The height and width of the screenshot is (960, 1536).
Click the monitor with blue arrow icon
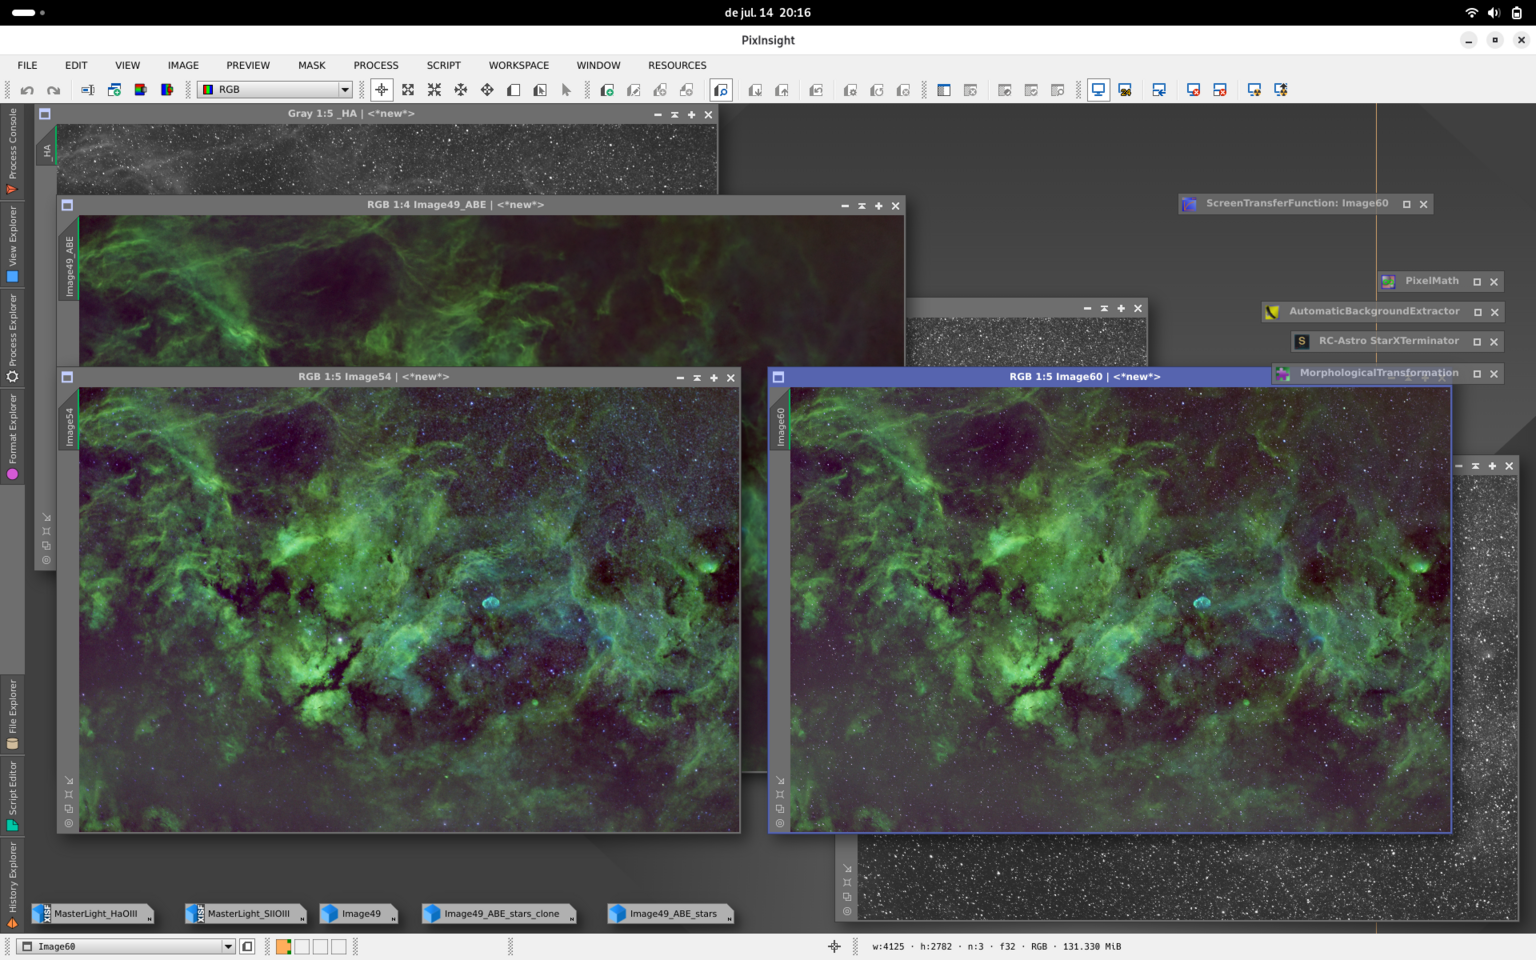1159,90
